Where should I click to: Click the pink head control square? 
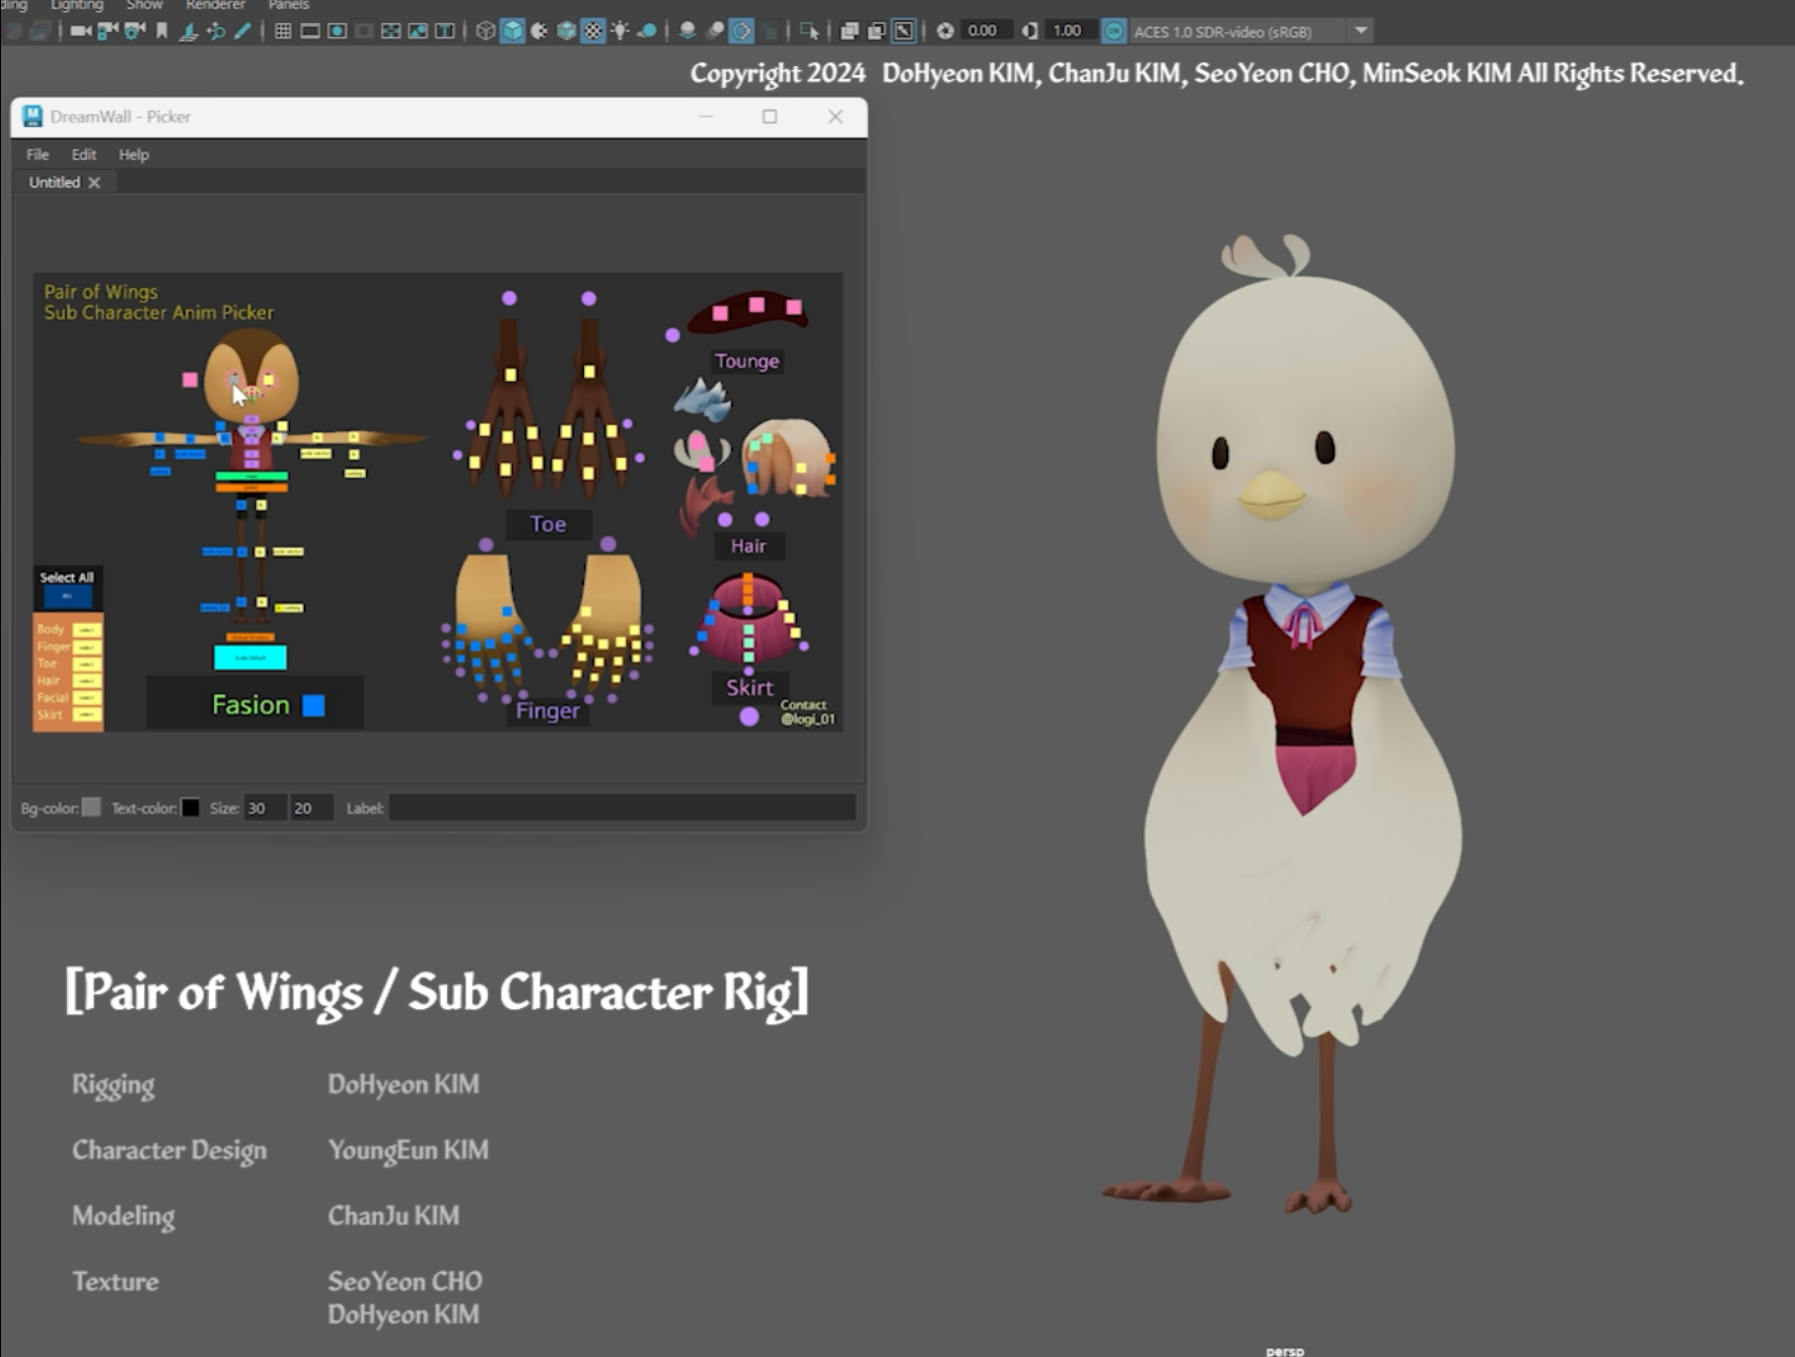(x=190, y=380)
